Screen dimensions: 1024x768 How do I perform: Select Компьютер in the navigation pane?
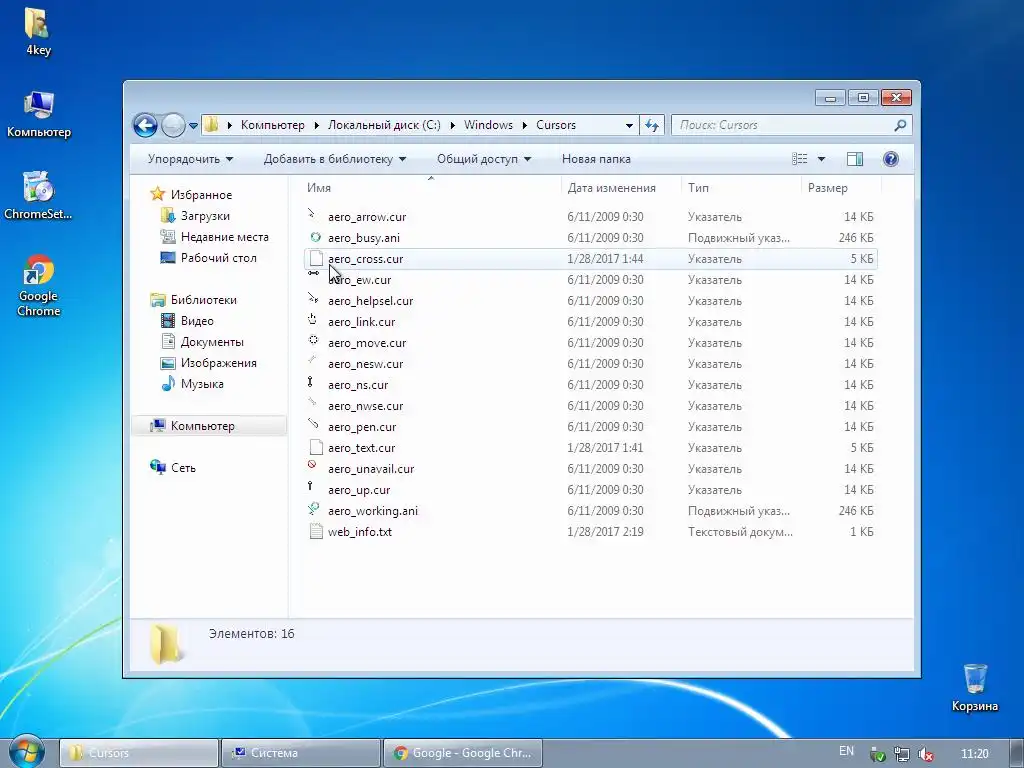(202, 426)
